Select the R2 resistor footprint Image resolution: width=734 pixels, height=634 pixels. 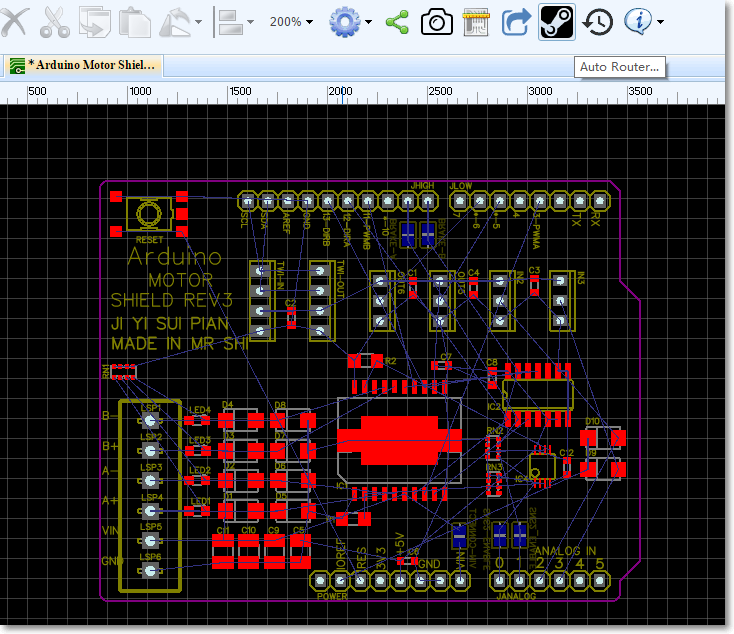(366, 361)
